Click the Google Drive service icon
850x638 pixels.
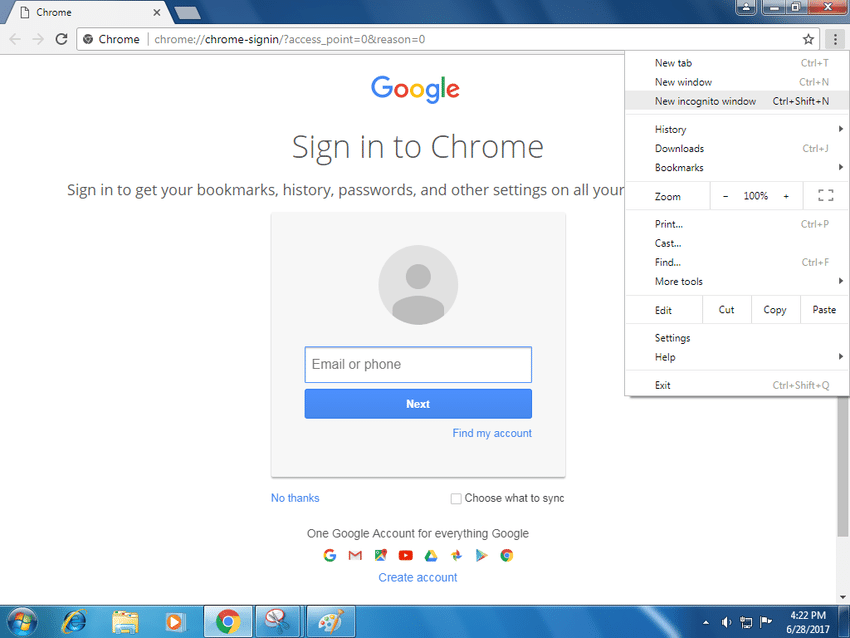pyautogui.click(x=431, y=555)
